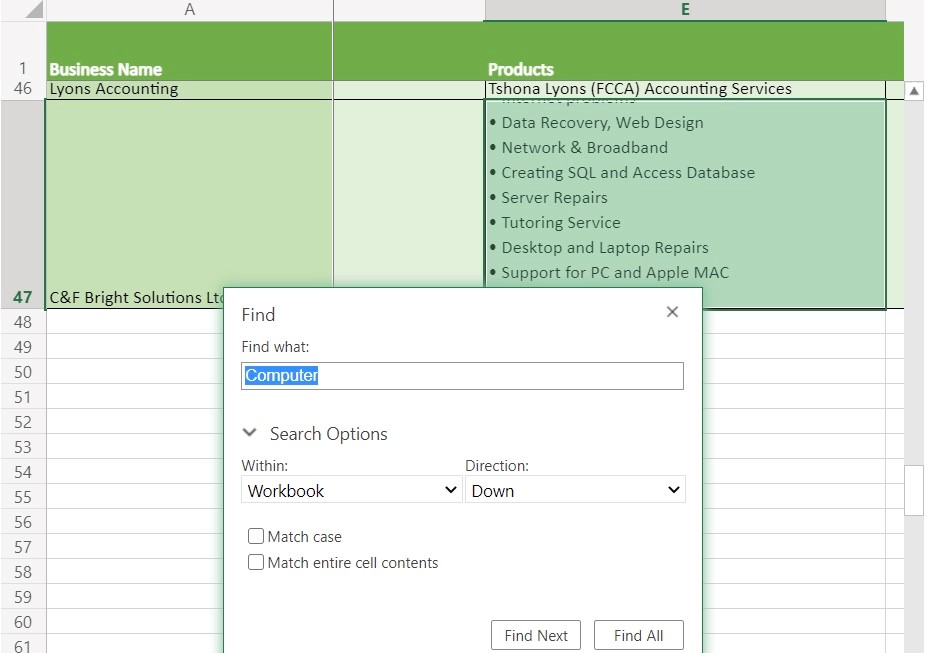927x653 pixels.
Task: Open the Direction dropdown showing Down
Action: coord(575,490)
